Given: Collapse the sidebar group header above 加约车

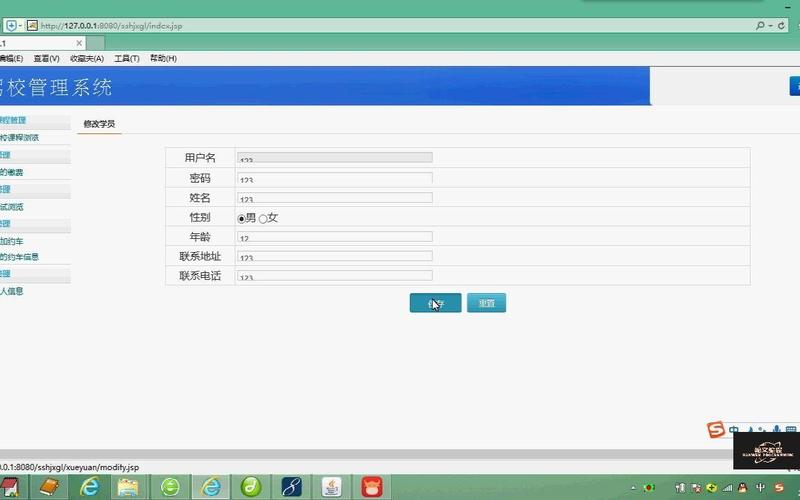Looking at the screenshot, I should [35, 224].
